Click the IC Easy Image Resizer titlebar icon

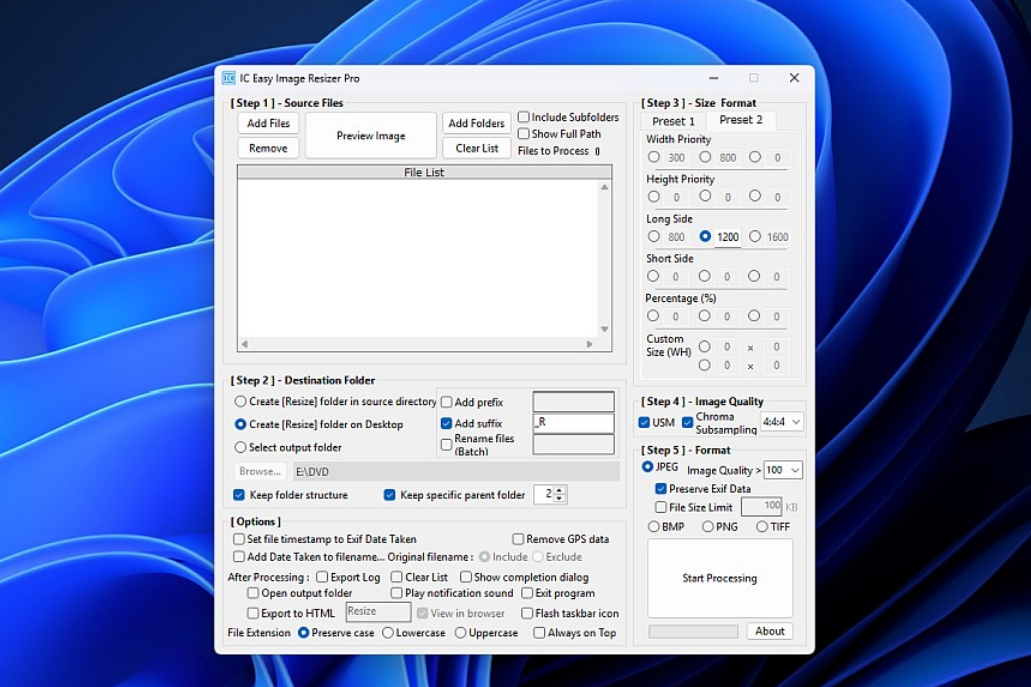tap(230, 77)
